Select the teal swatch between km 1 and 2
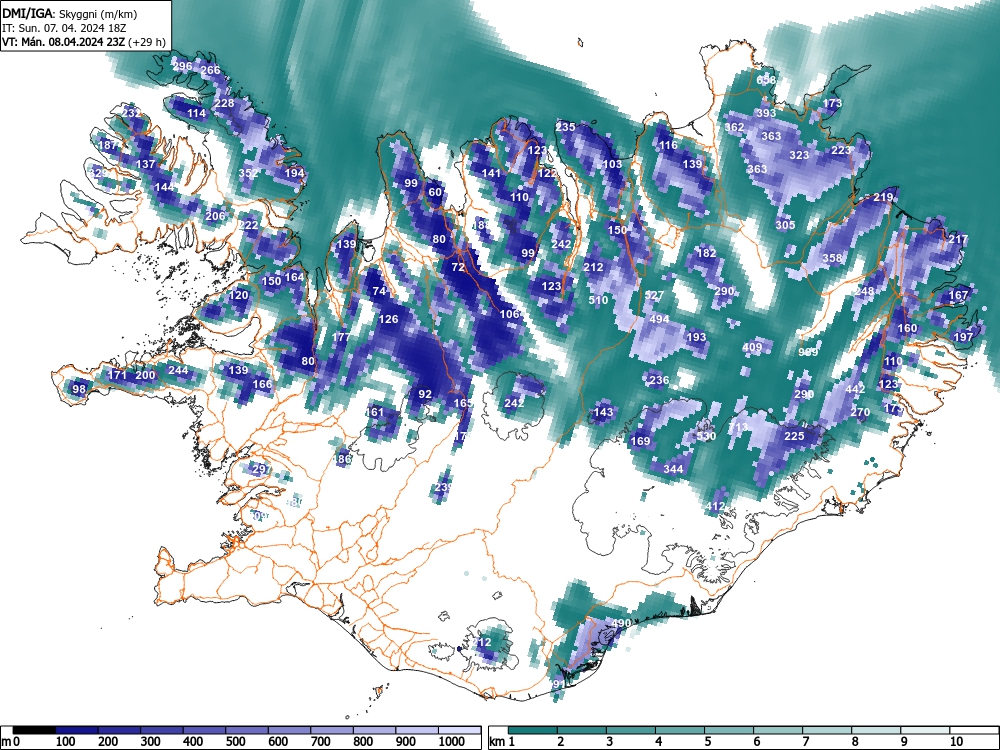Image resolution: width=1000 pixels, height=750 pixels. coord(533,730)
